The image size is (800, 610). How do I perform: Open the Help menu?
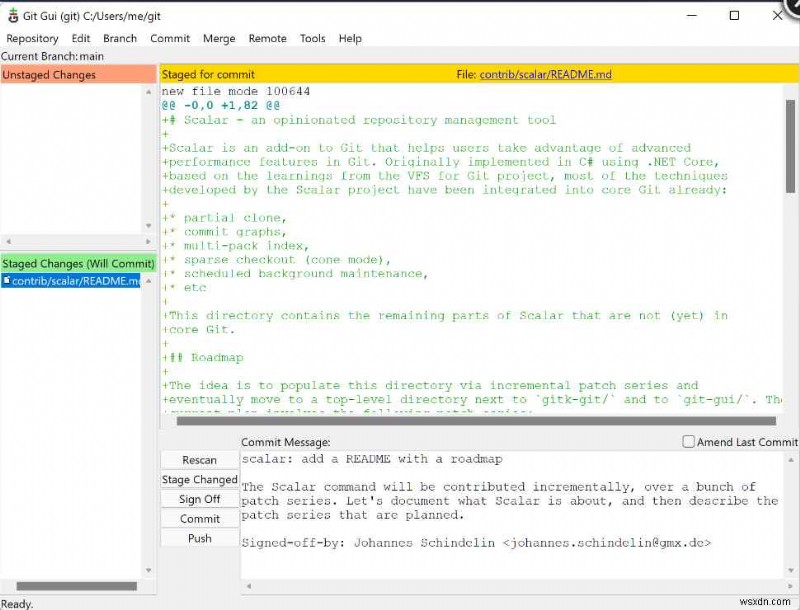click(350, 38)
